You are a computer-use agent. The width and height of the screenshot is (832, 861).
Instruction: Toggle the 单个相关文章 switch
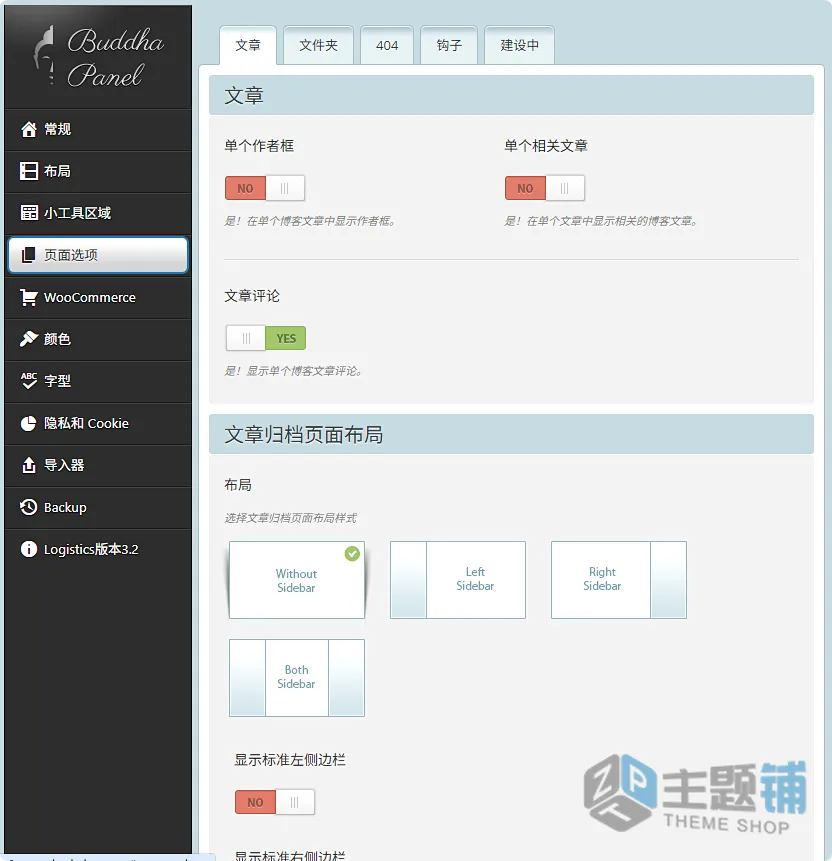545,188
